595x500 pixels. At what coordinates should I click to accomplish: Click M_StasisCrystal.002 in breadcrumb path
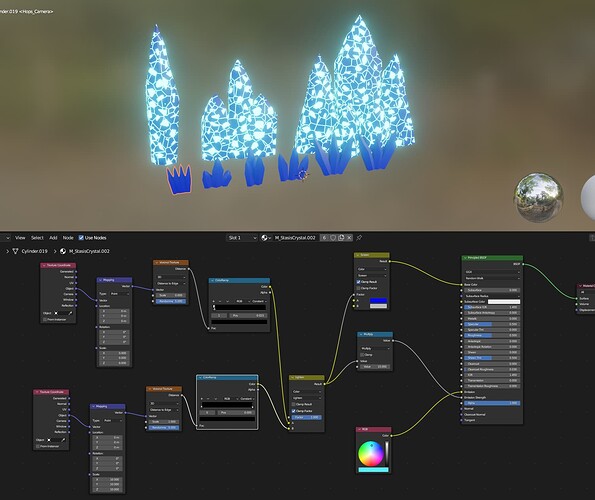tap(89, 251)
